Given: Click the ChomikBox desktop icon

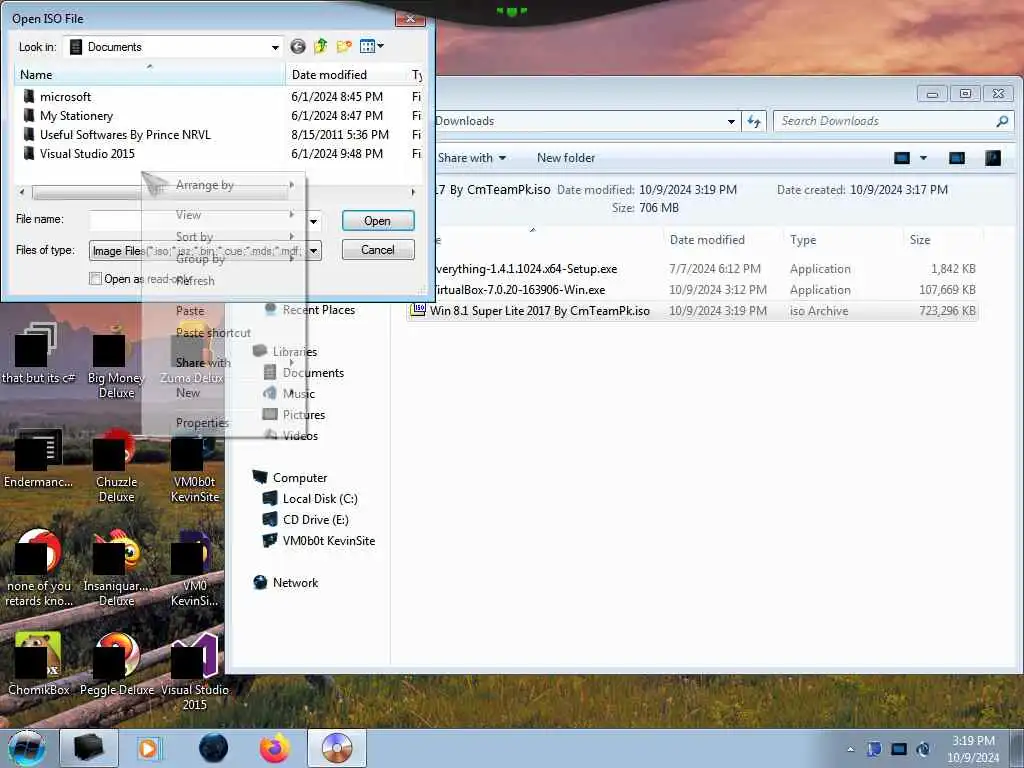Looking at the screenshot, I should (38, 664).
